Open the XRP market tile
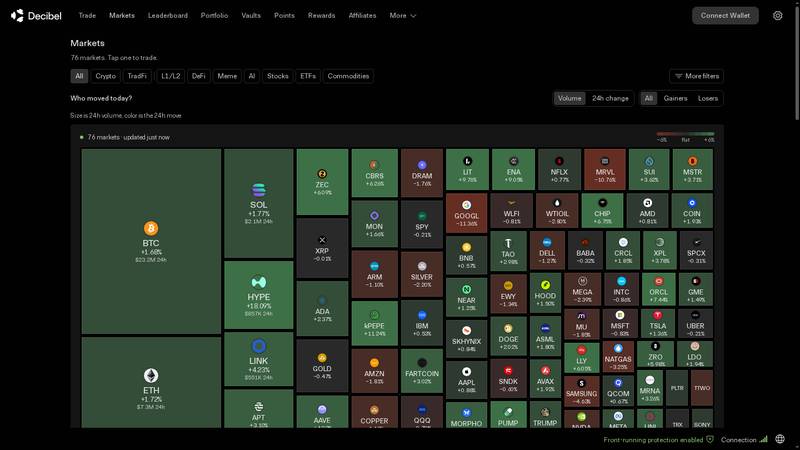Image resolution: width=800 pixels, height=450 pixels. 322,248
